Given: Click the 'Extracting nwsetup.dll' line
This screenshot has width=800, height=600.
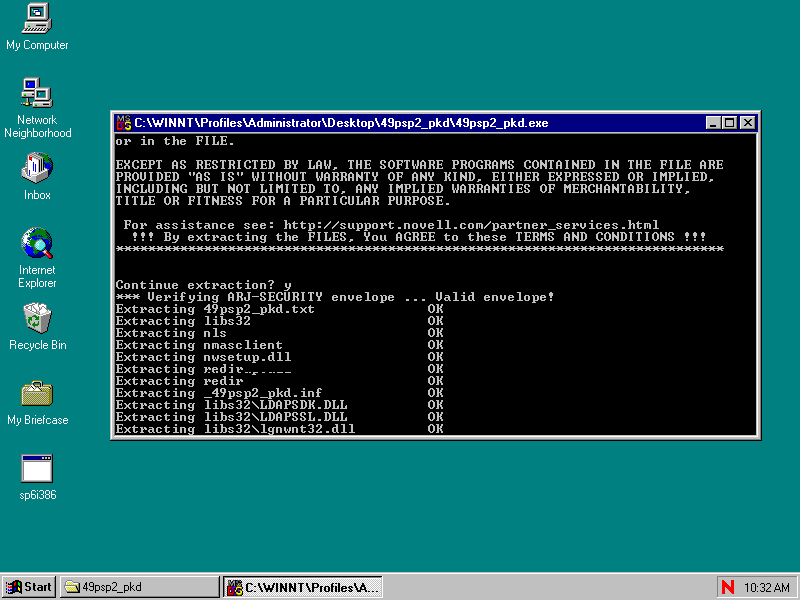Looking at the screenshot, I should [x=279, y=357].
